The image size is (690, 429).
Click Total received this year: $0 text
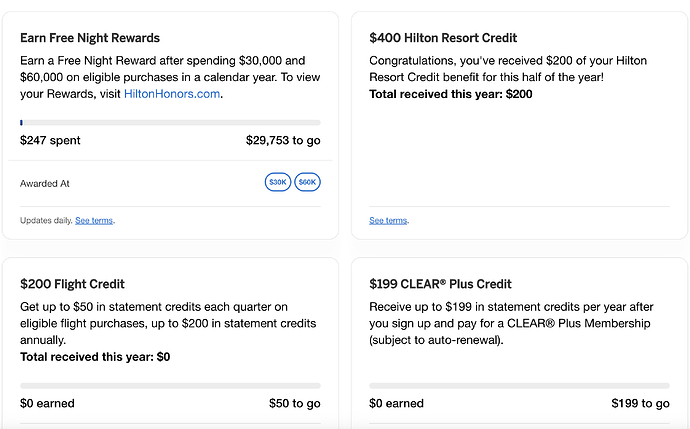95,356
